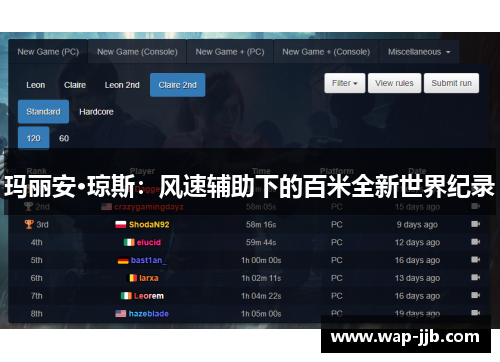Click the 13 days ago date
Viewport: 500px width, 362px height.
417,278
